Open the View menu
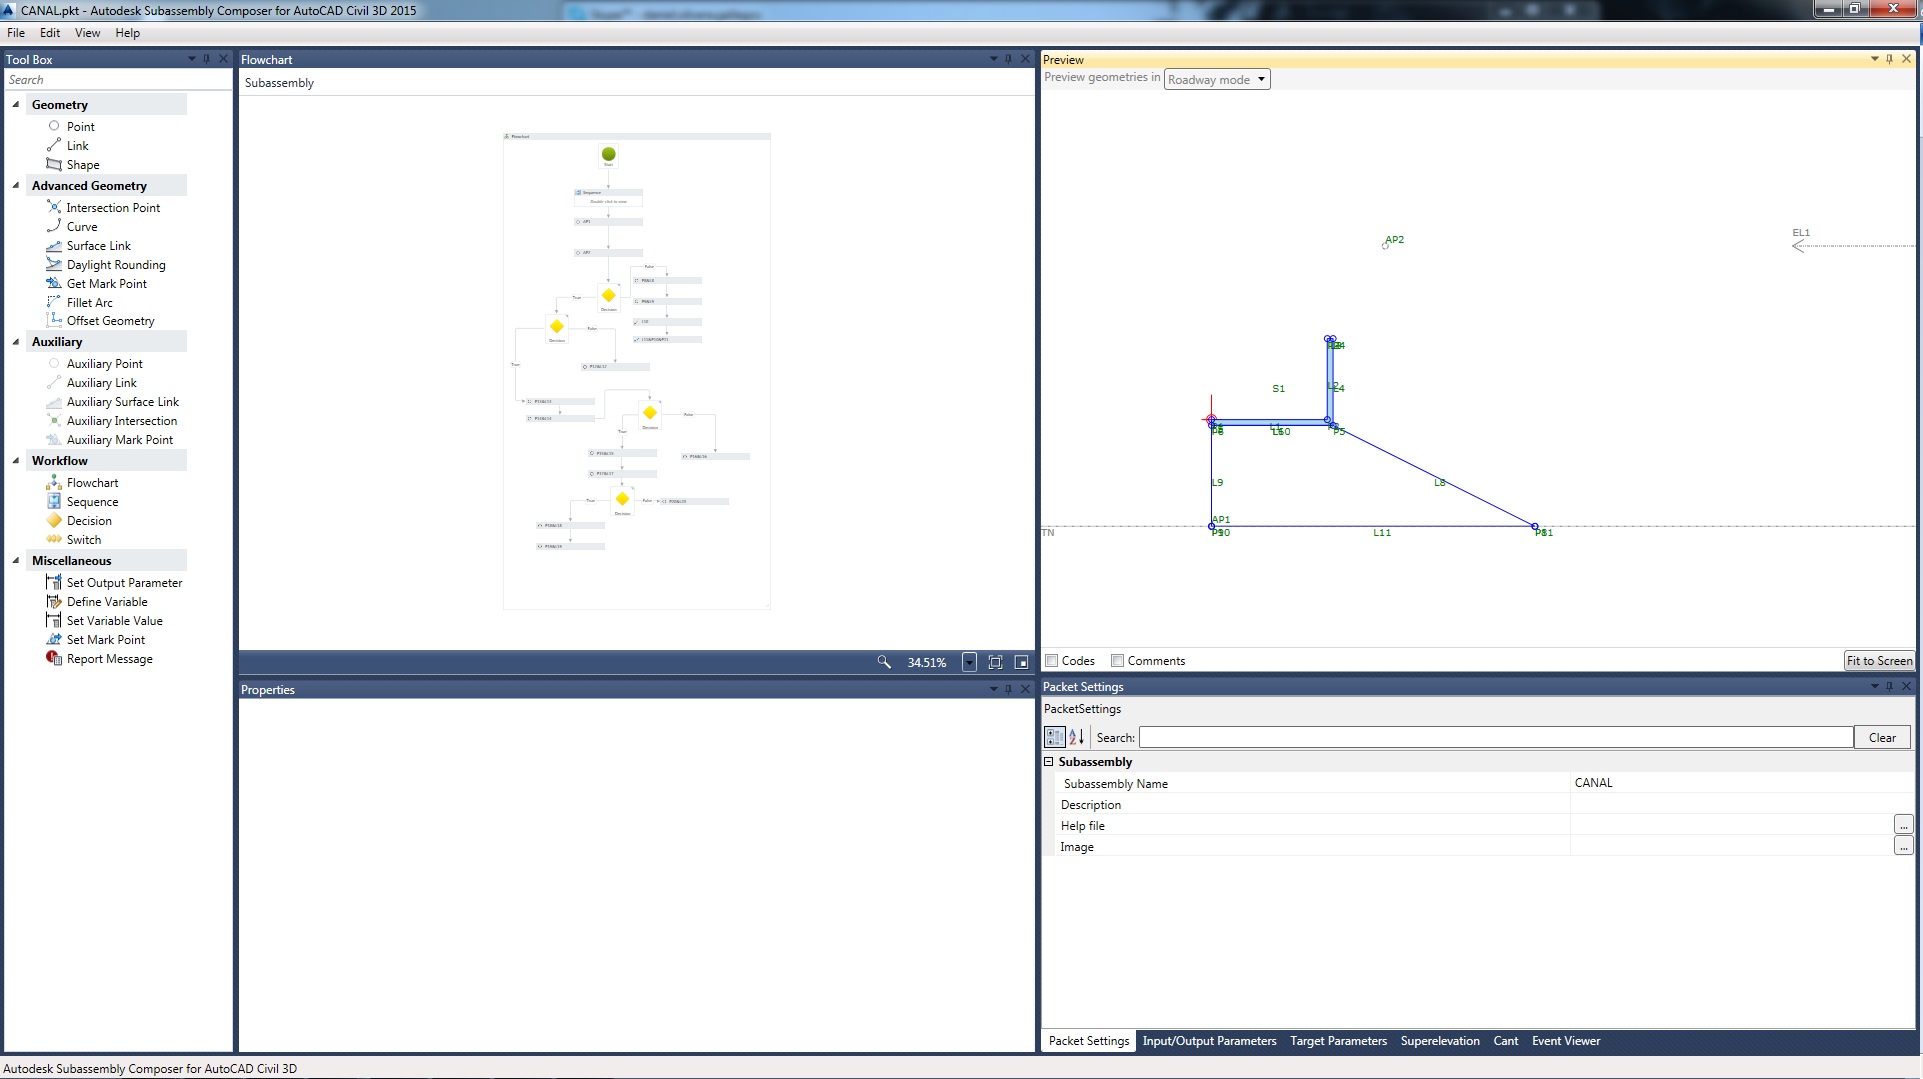This screenshot has width=1923, height=1079. coord(87,33)
